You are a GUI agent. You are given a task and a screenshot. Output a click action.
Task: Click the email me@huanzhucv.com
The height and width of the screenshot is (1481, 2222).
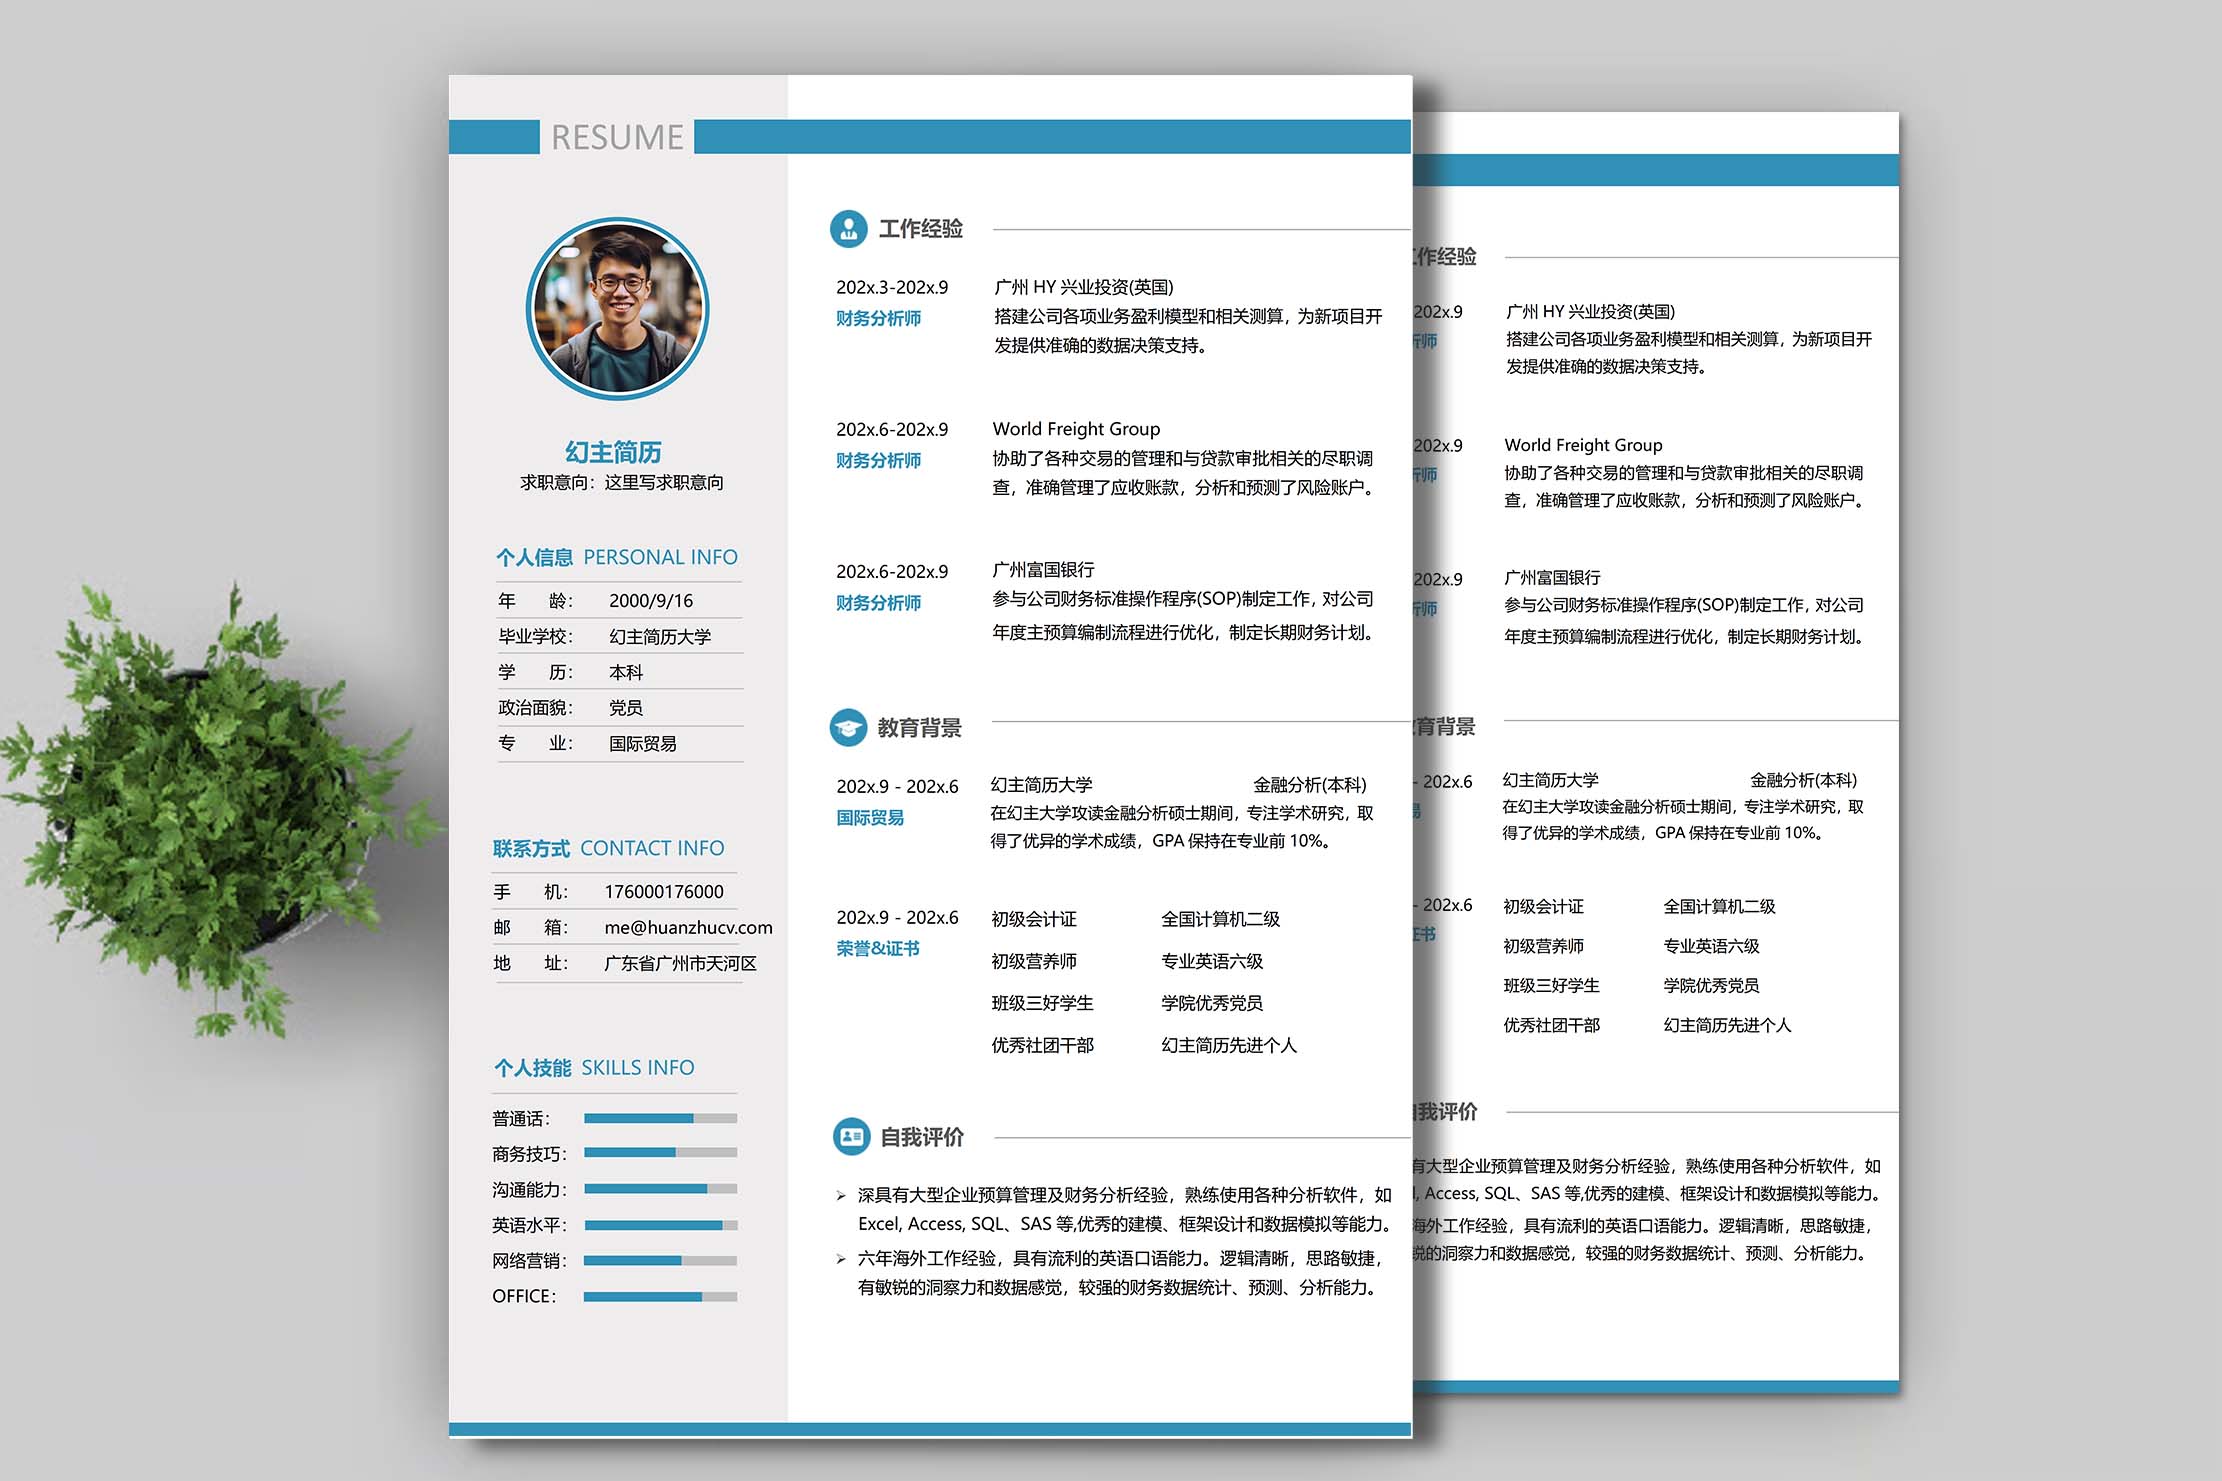688,927
